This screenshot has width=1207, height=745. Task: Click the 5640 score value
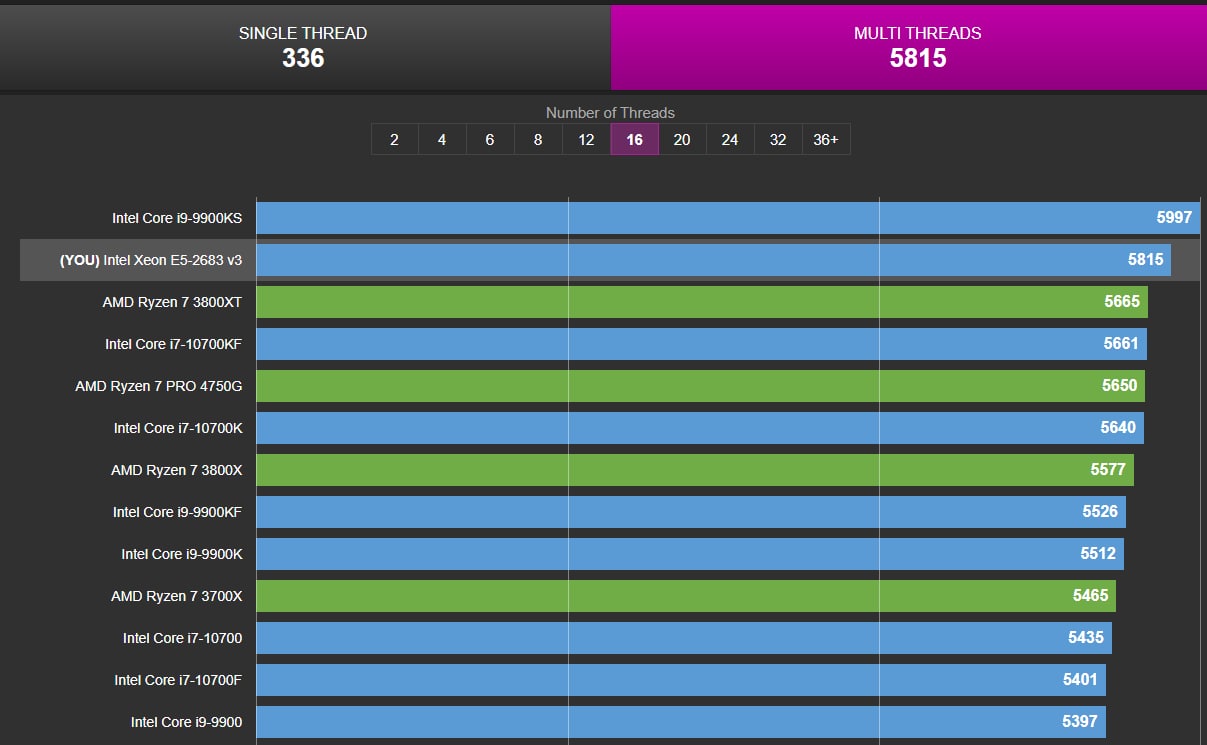point(1118,427)
